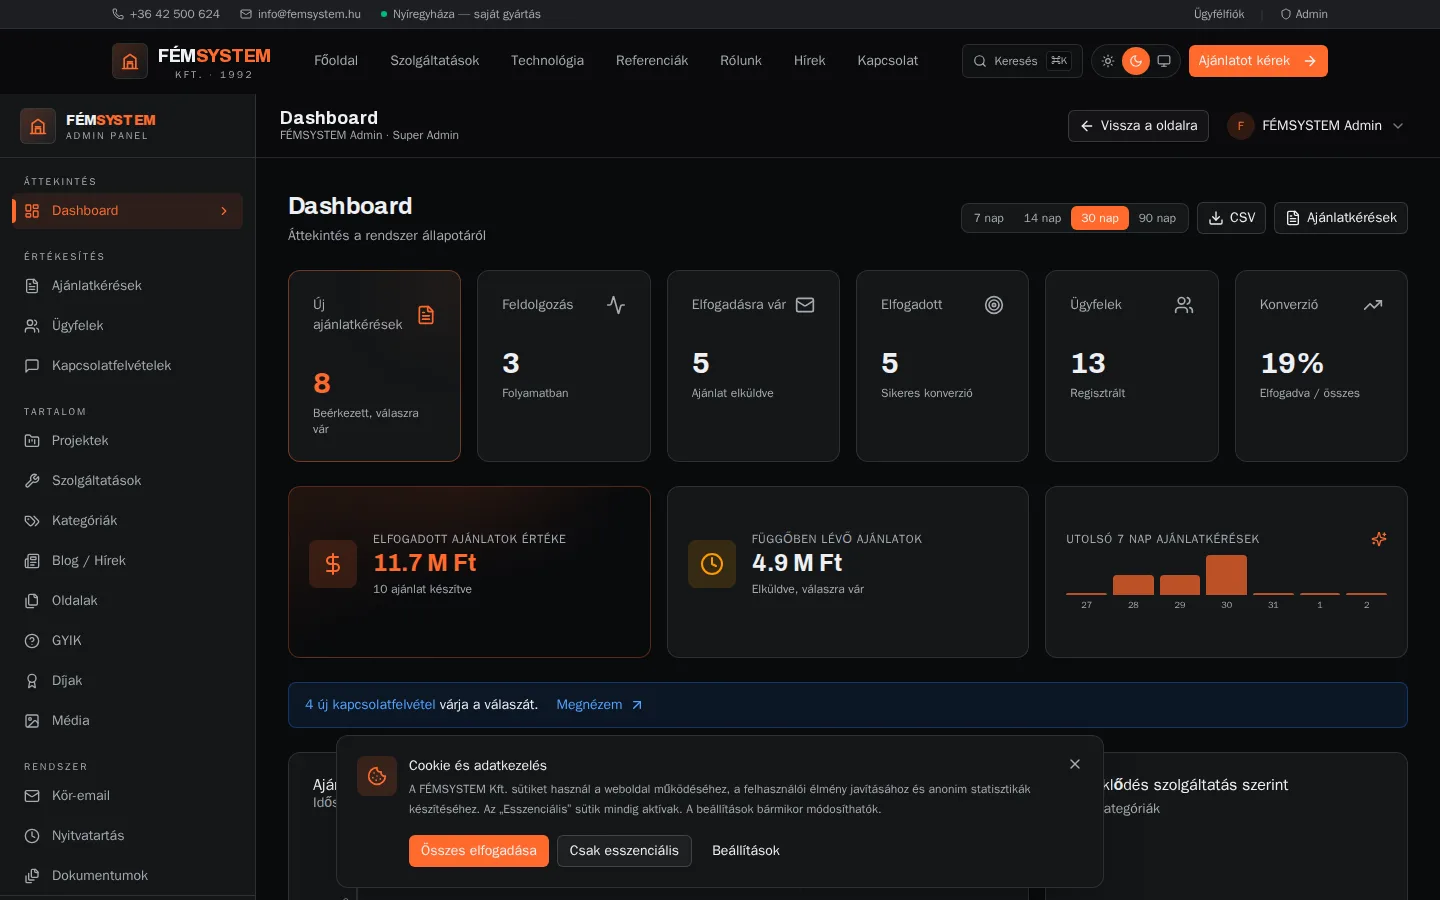Click the Ajánlatkérések button at top right

[1341, 218]
